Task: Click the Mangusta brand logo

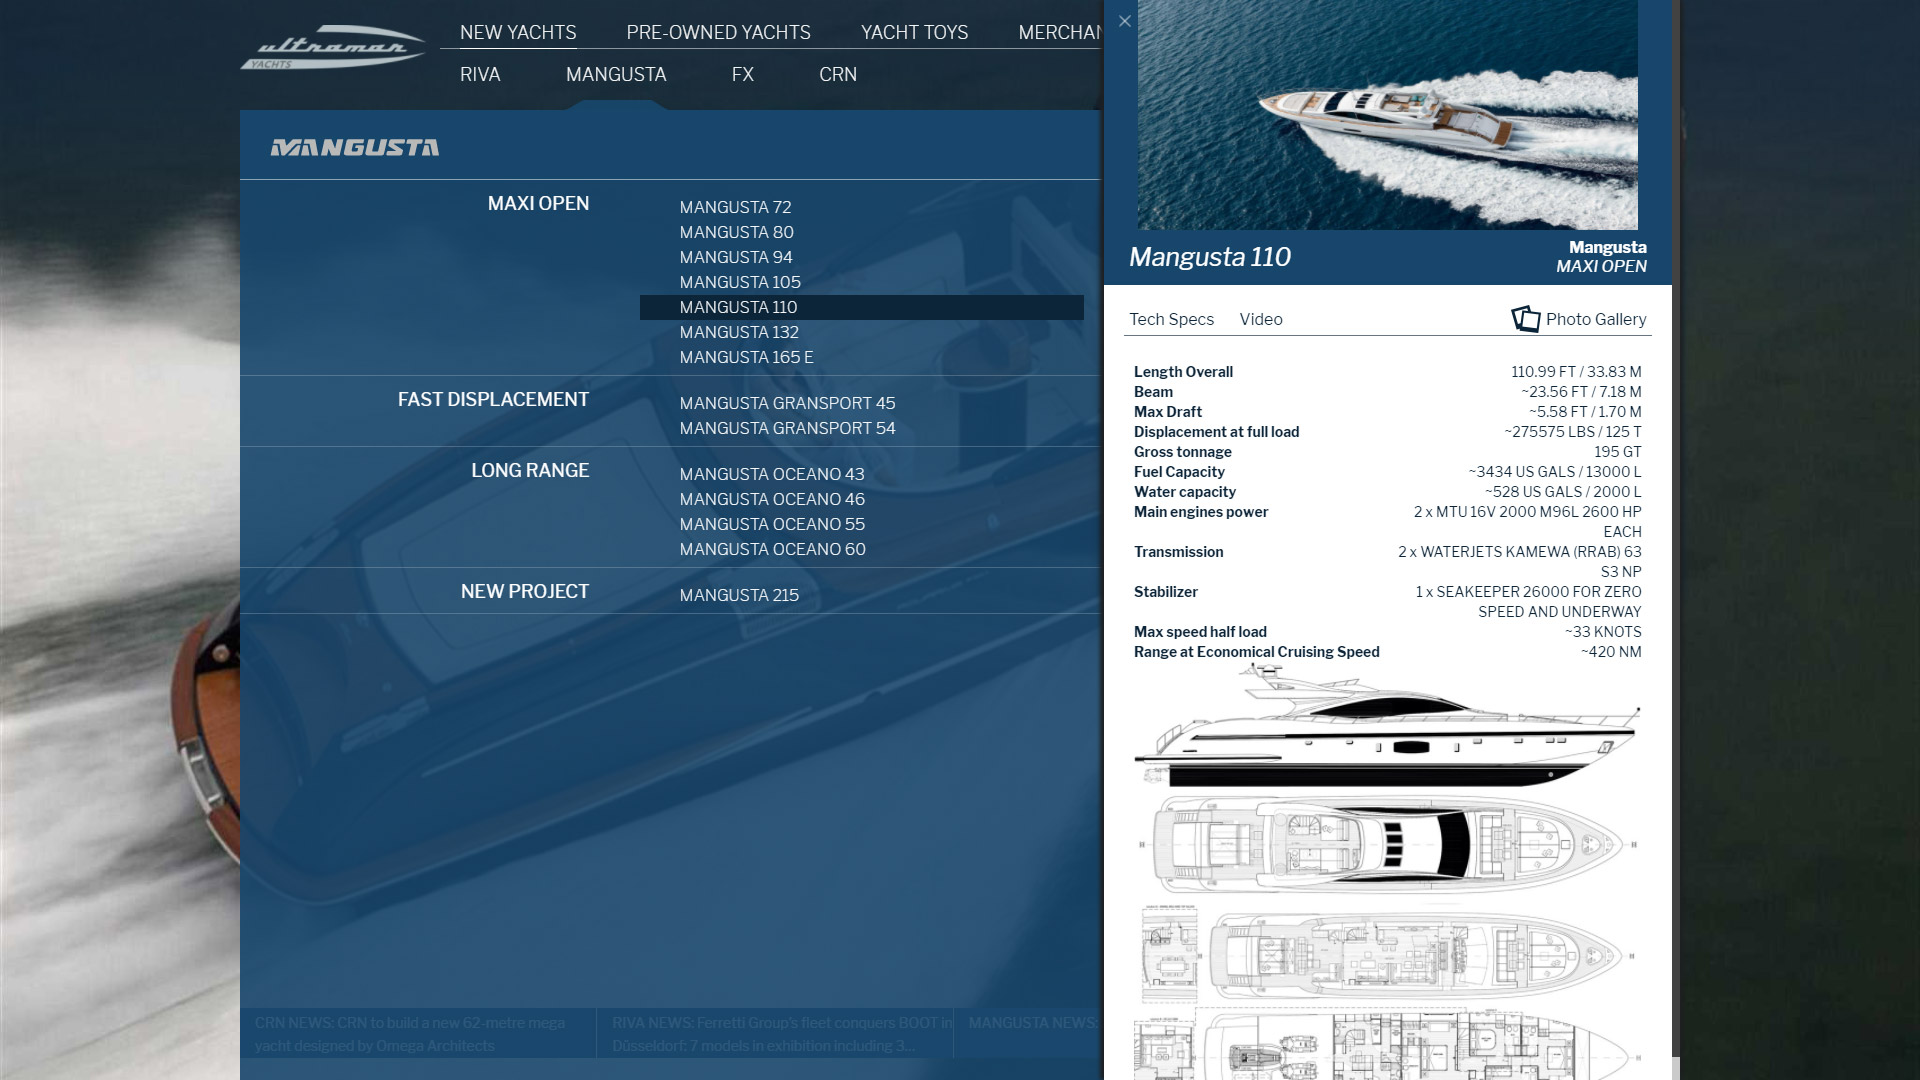Action: 355,148
